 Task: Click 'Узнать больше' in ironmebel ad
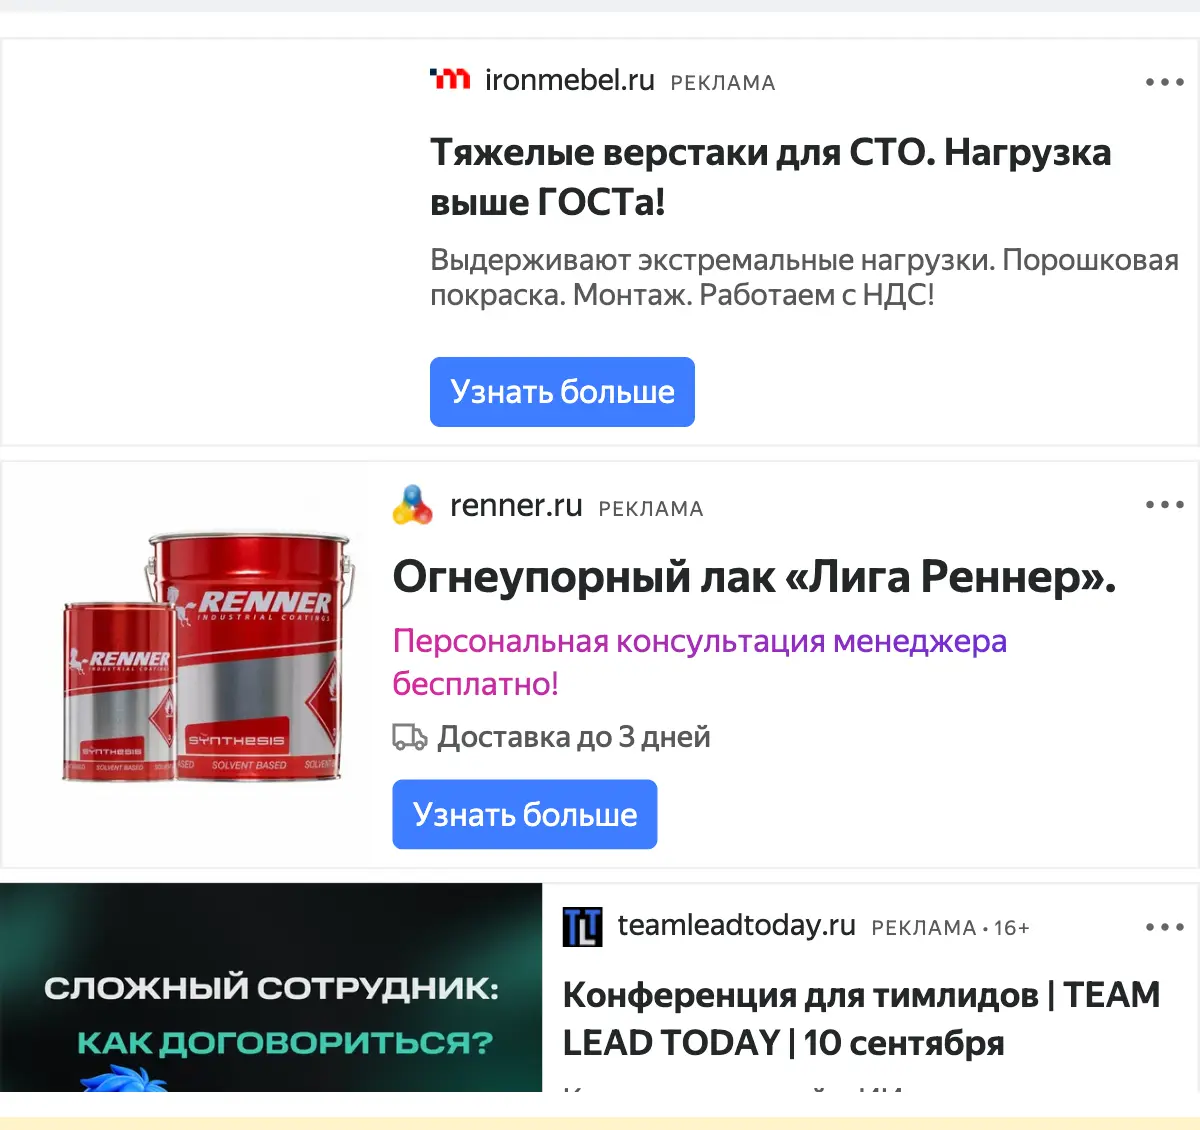pyautogui.click(x=562, y=392)
